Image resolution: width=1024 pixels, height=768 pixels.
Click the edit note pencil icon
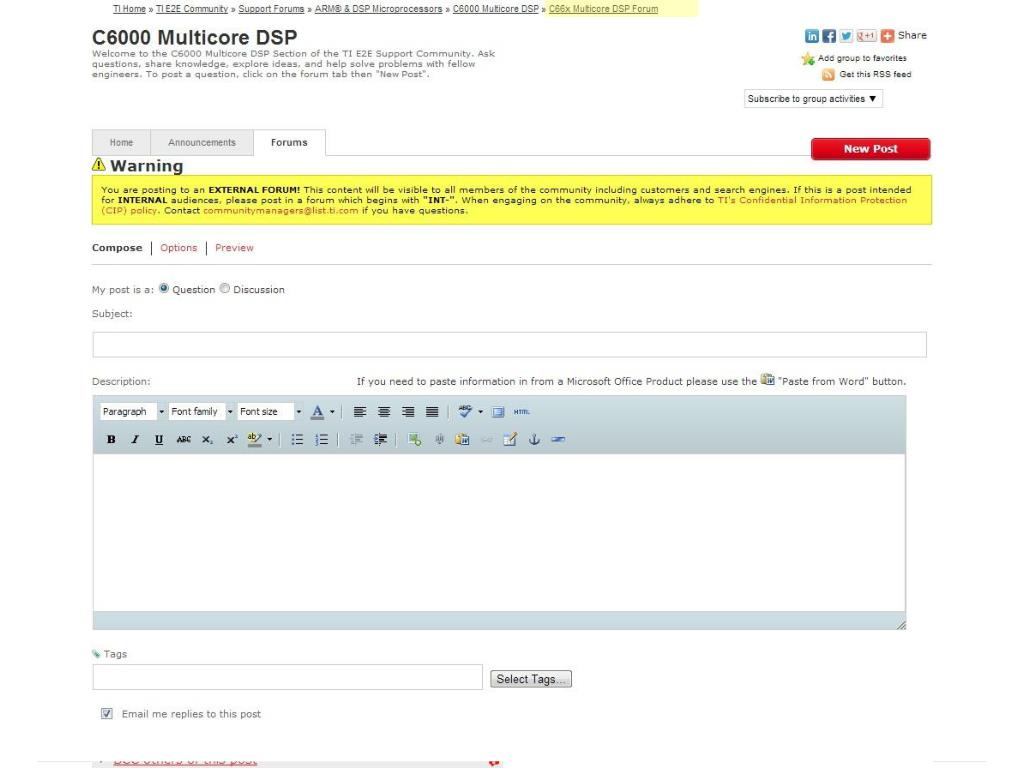coord(510,440)
